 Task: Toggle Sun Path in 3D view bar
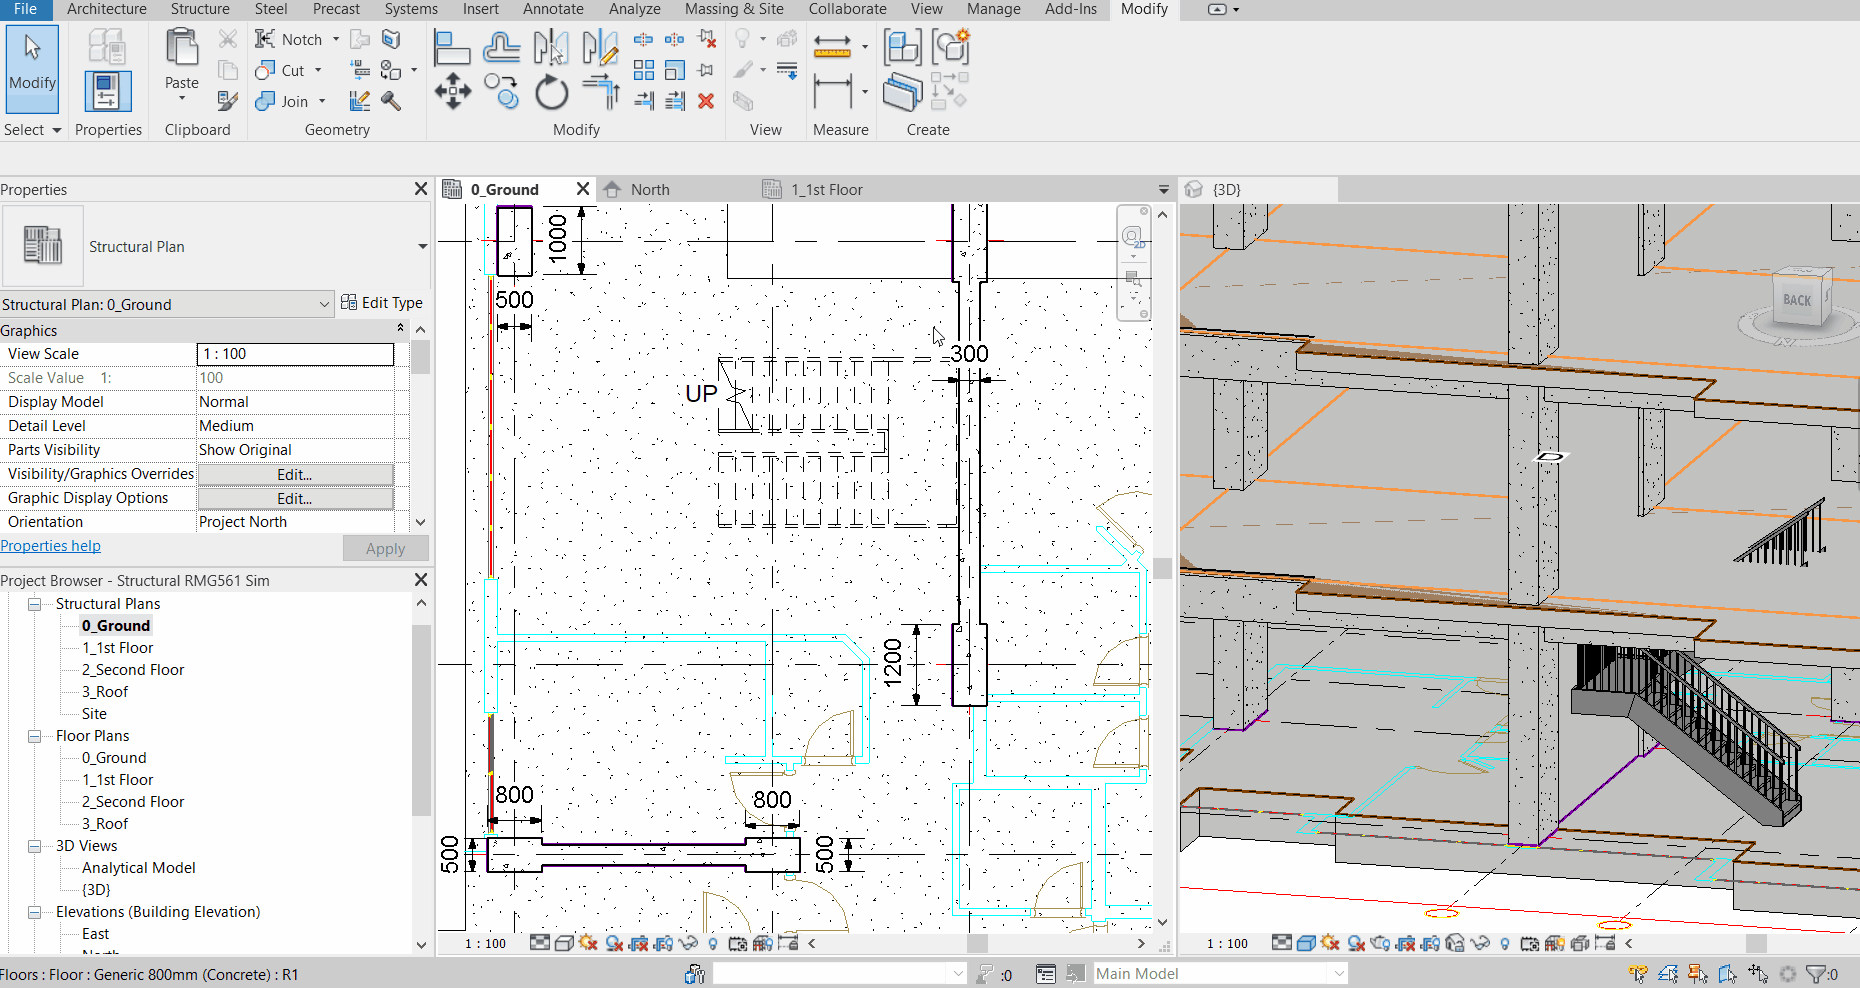[1330, 943]
